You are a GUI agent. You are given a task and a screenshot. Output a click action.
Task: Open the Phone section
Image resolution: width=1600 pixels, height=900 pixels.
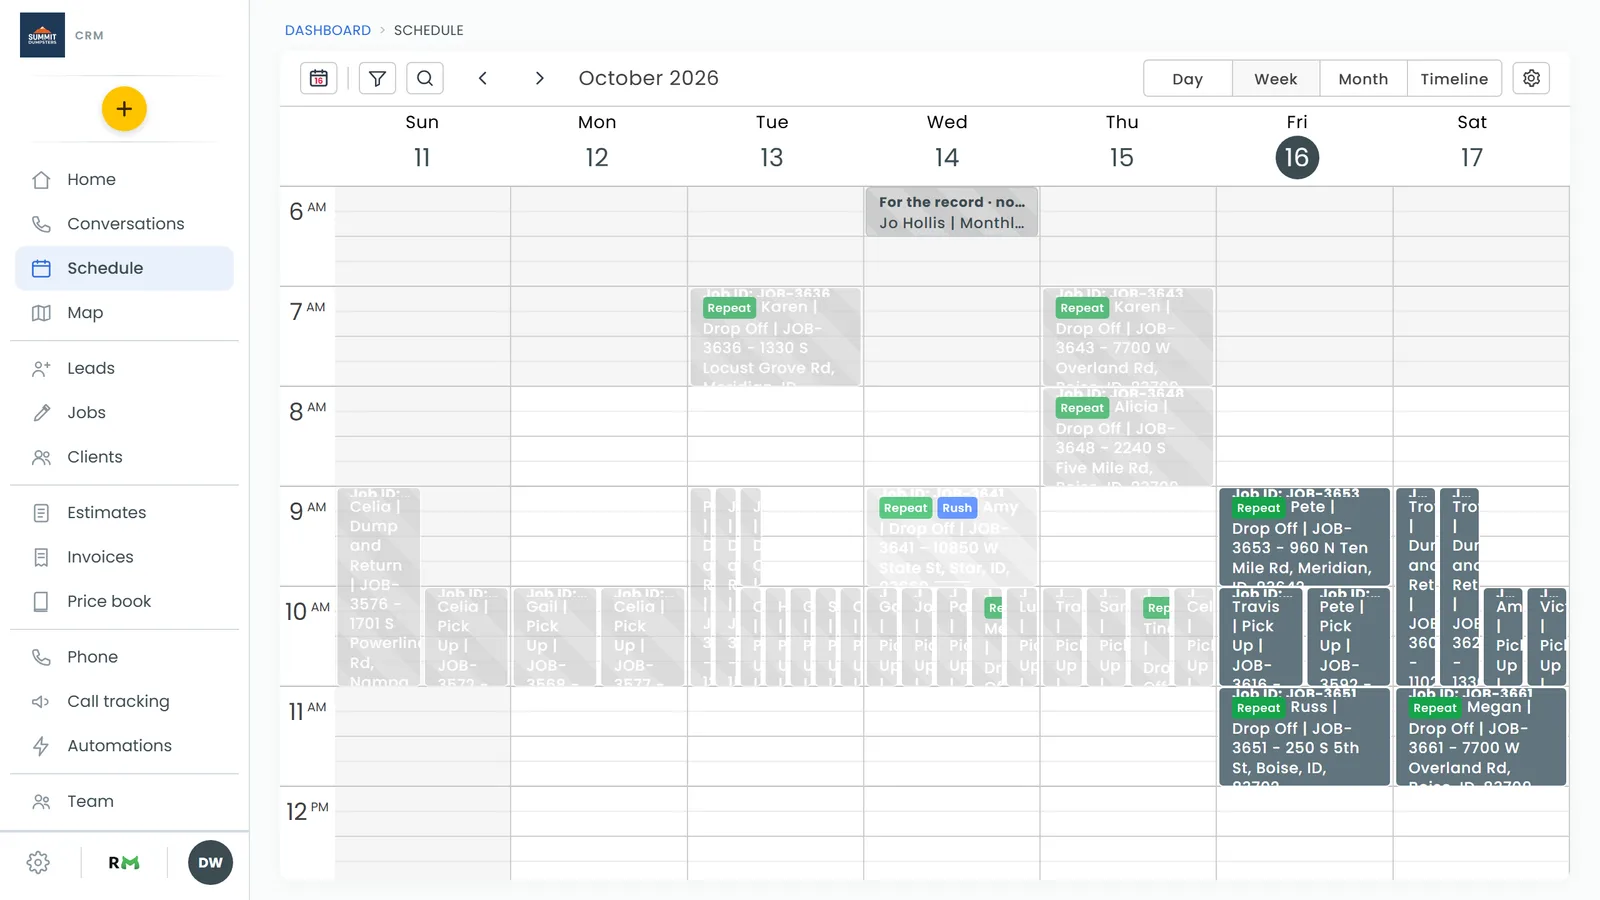(x=124, y=657)
